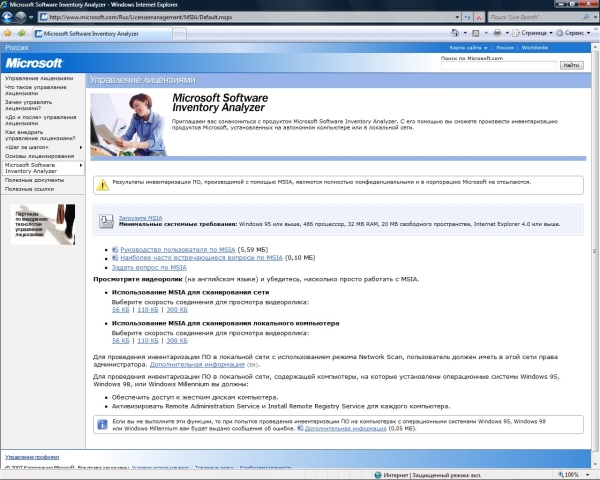Choose 110 КБ for local computer video

pos(148,341)
